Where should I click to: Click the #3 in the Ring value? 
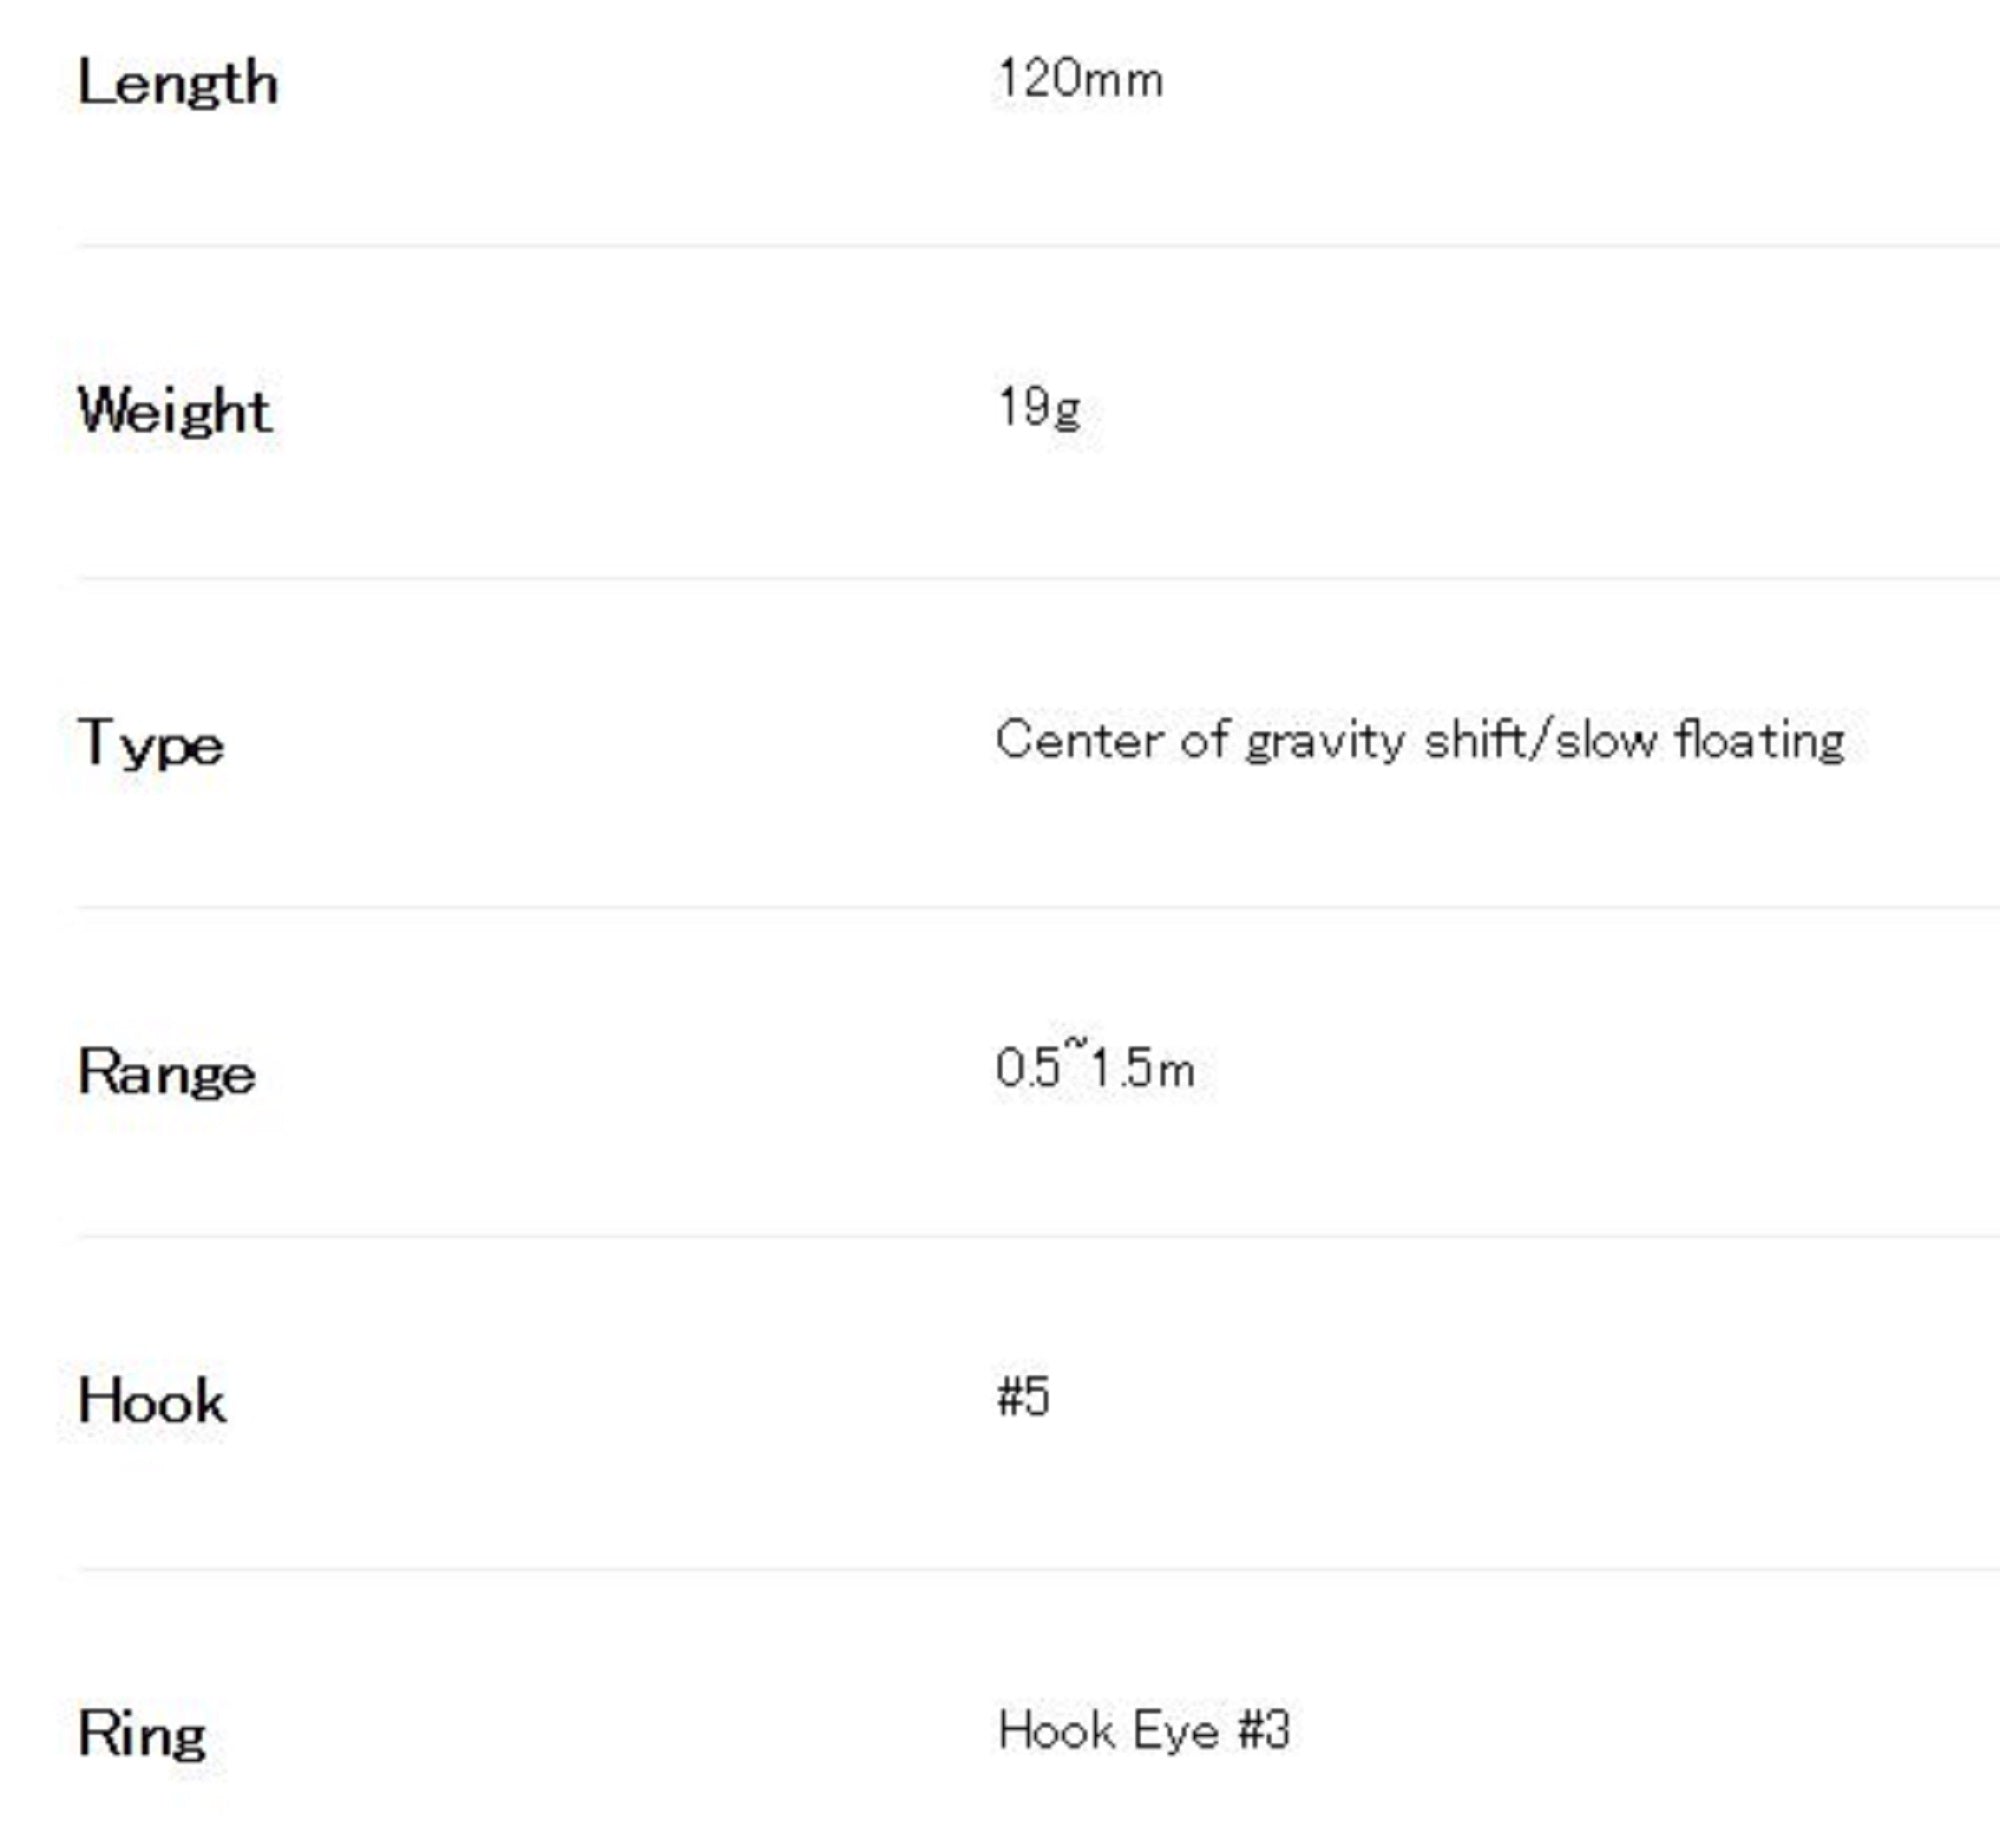1264,1730
